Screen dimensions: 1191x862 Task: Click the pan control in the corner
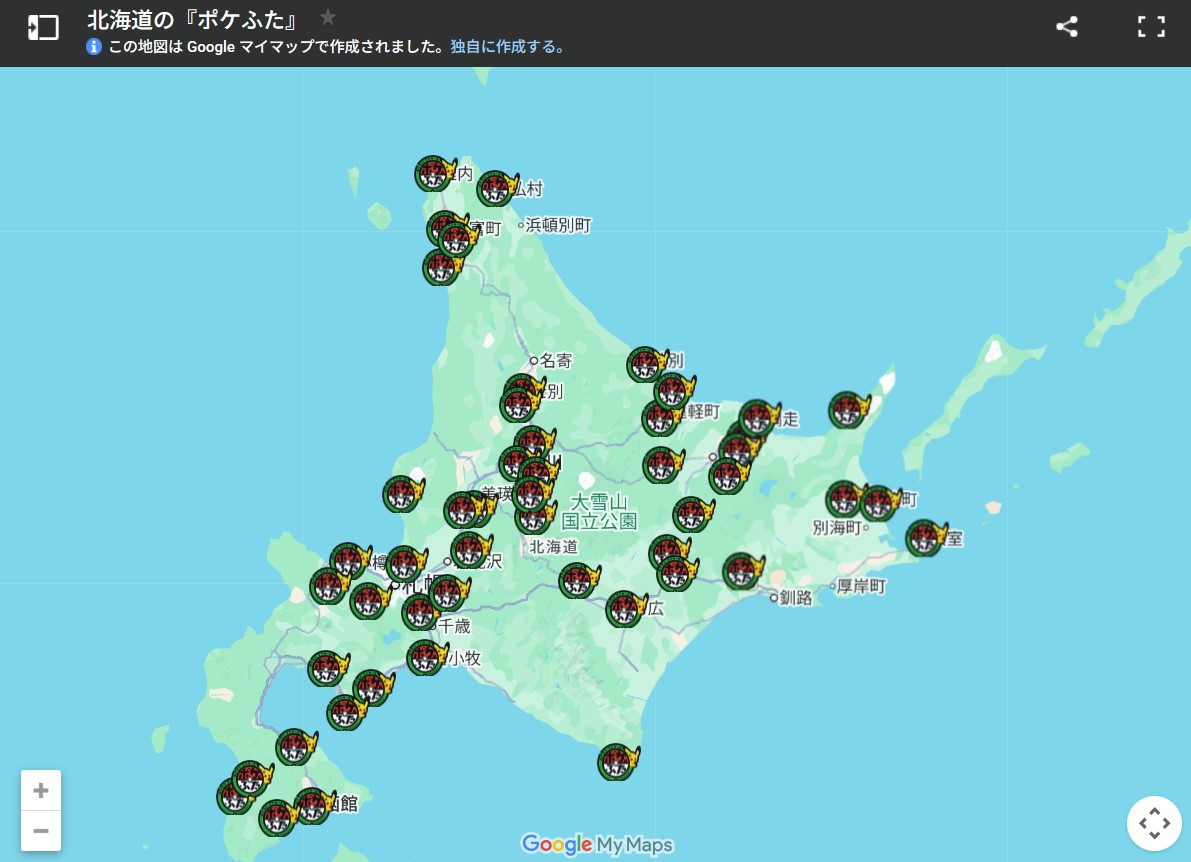1154,824
